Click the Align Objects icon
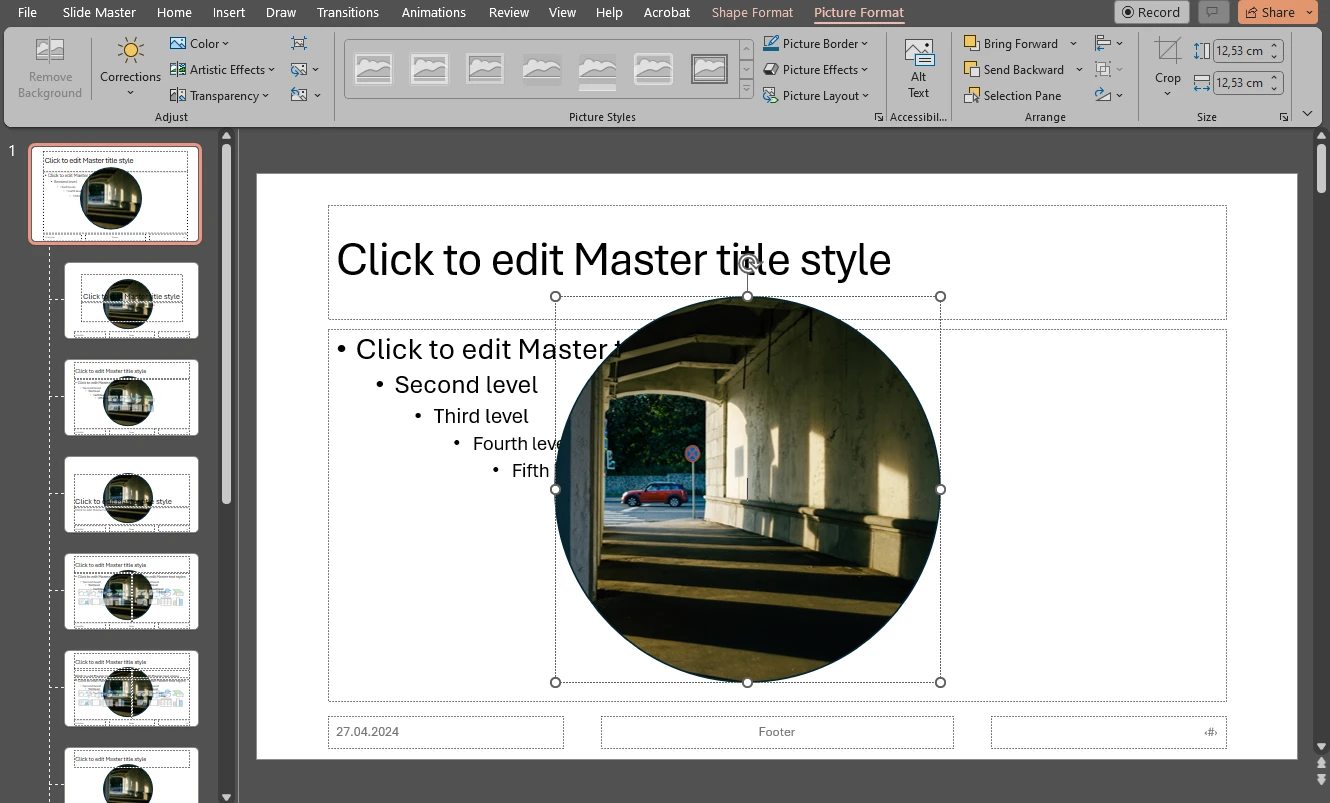 pos(1104,43)
